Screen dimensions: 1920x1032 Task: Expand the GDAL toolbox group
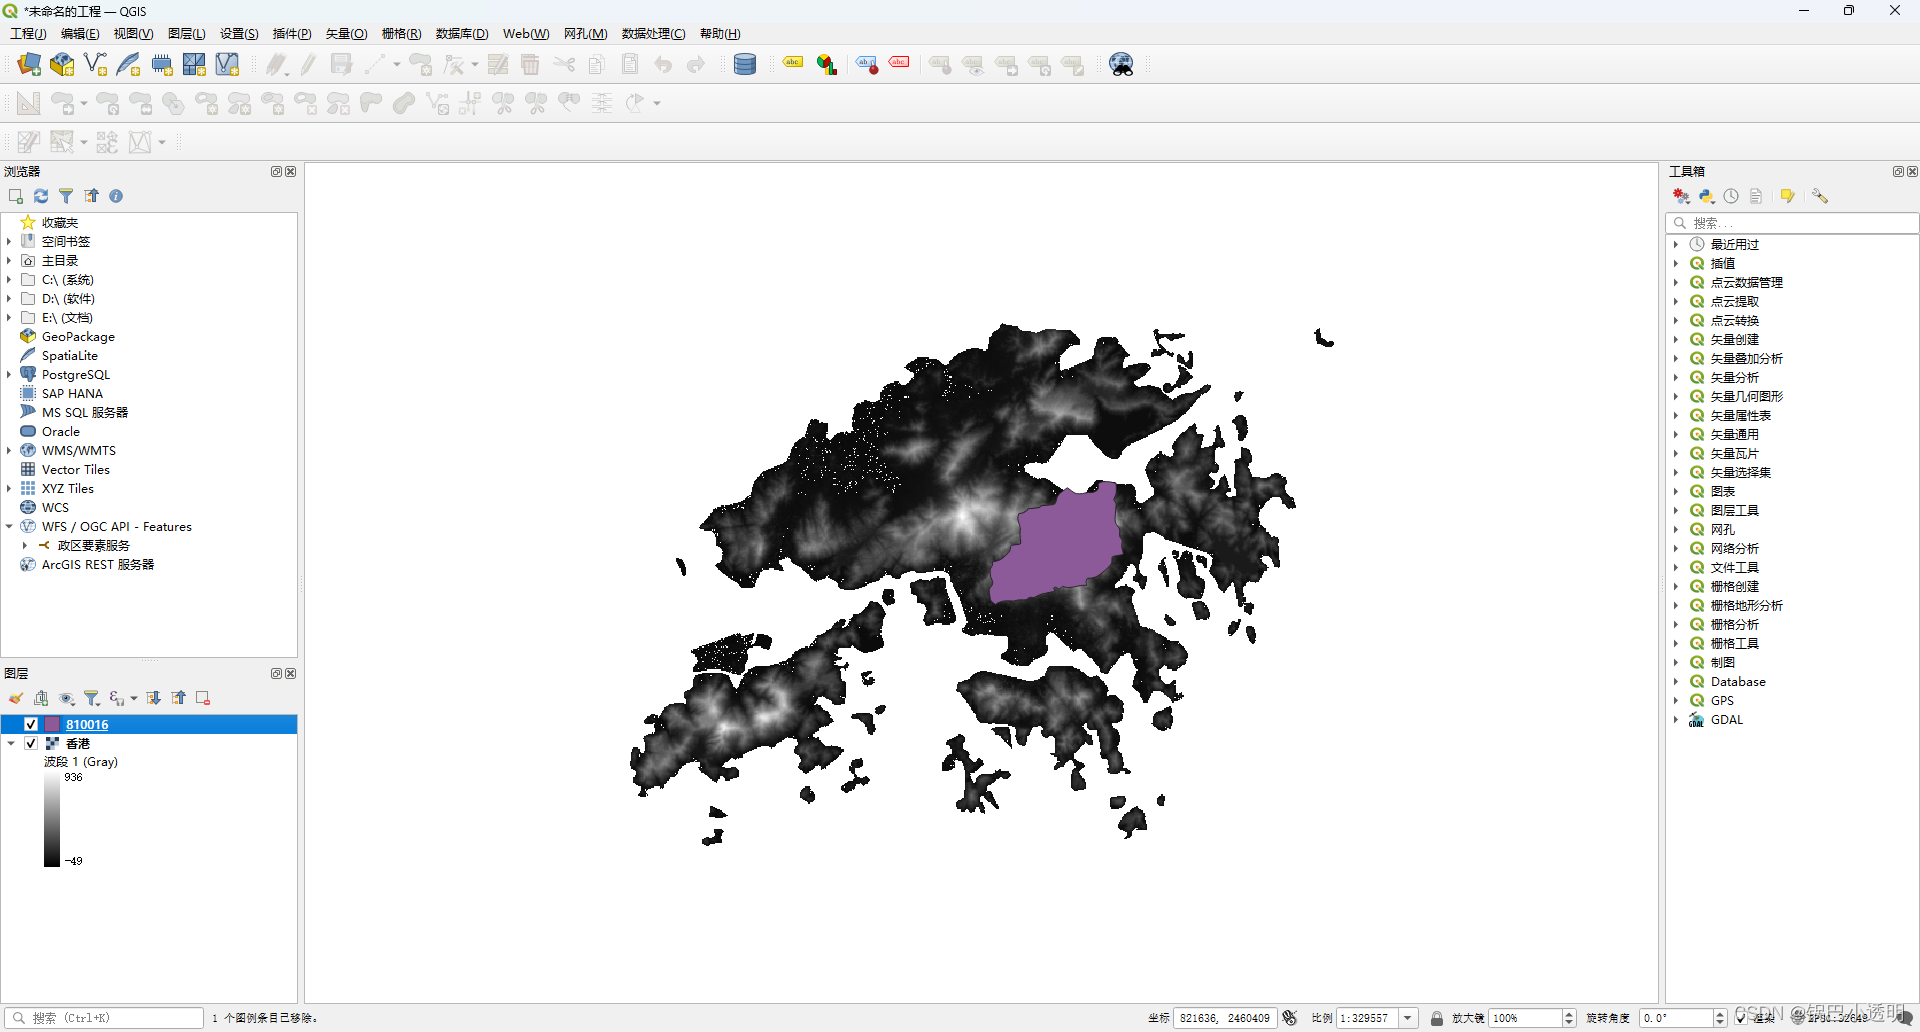(x=1676, y=719)
